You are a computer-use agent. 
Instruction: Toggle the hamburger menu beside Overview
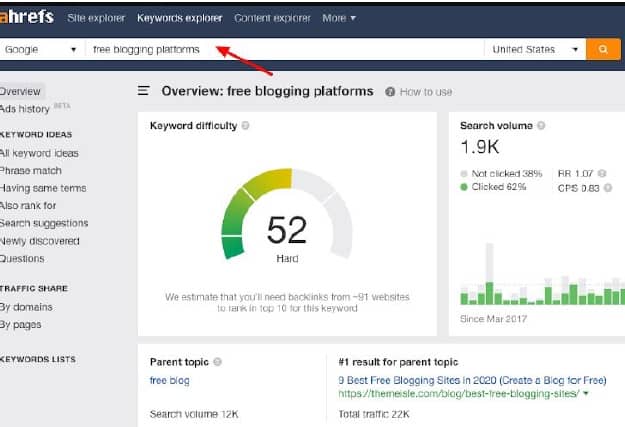click(143, 91)
